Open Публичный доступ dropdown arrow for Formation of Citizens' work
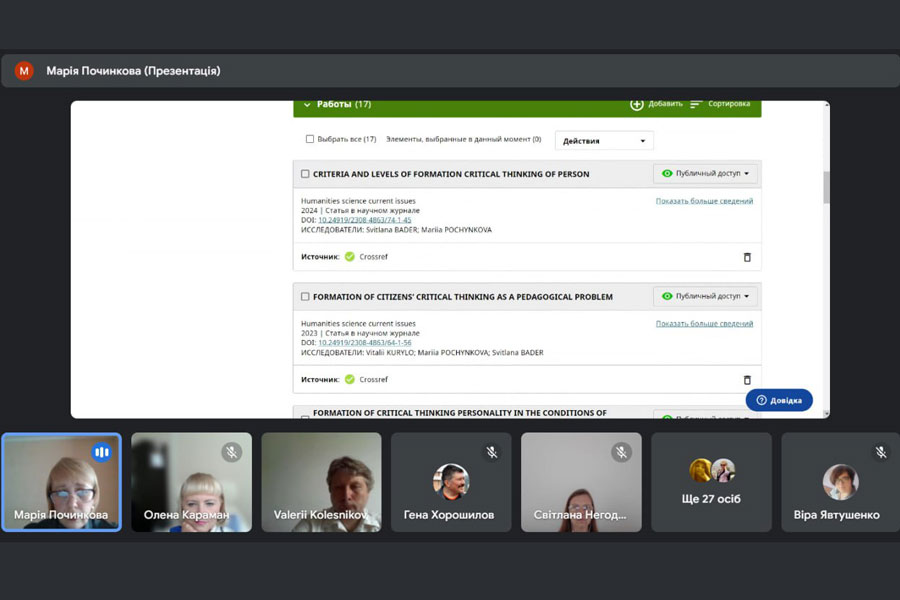The width and height of the screenshot is (900, 600). pyautogui.click(x=747, y=296)
